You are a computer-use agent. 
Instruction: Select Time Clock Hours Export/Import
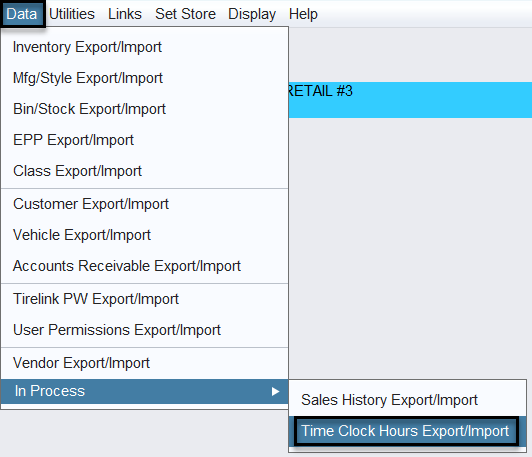[x=406, y=431]
